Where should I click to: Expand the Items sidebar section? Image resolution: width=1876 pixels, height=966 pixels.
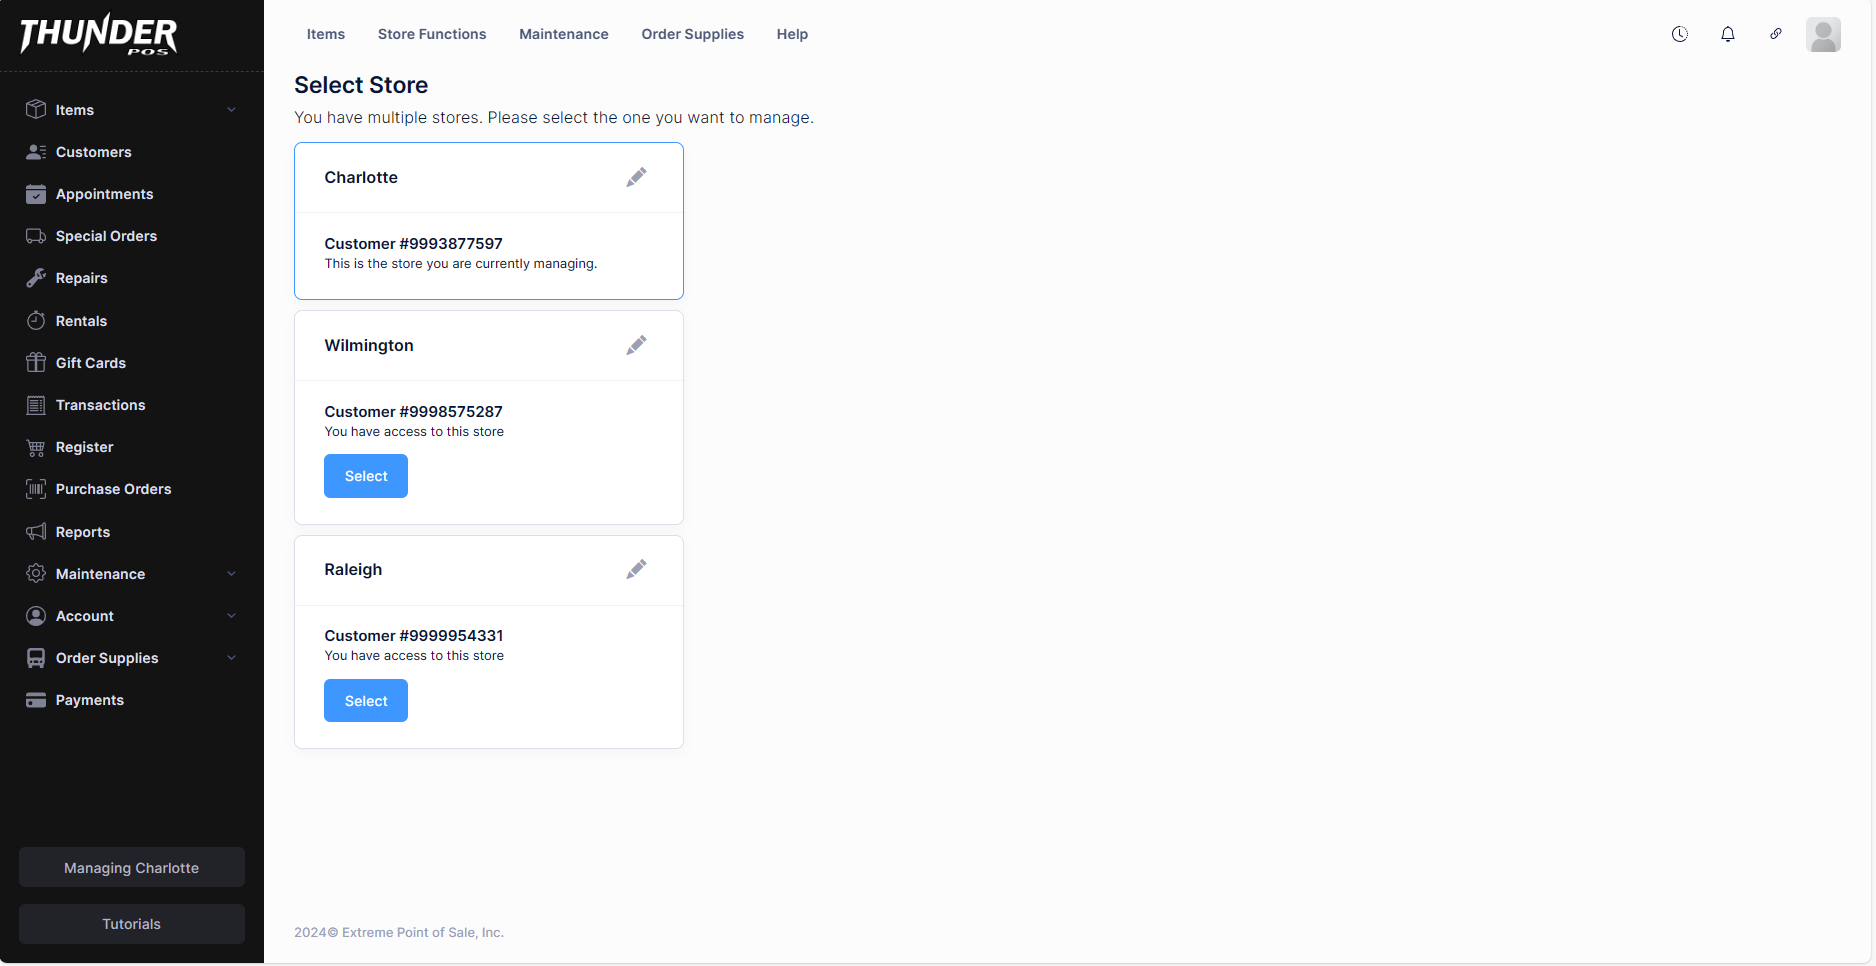point(130,110)
